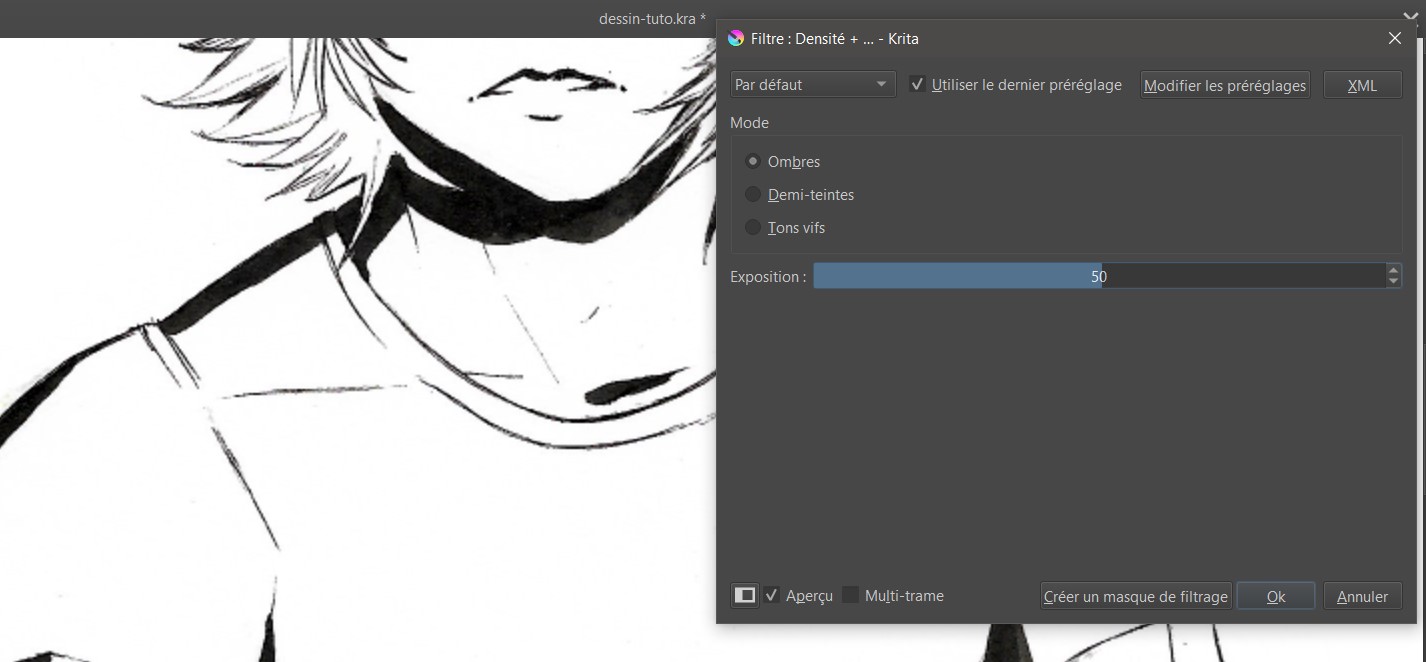
Task: Select the Tons vifs radio button
Action: [754, 227]
